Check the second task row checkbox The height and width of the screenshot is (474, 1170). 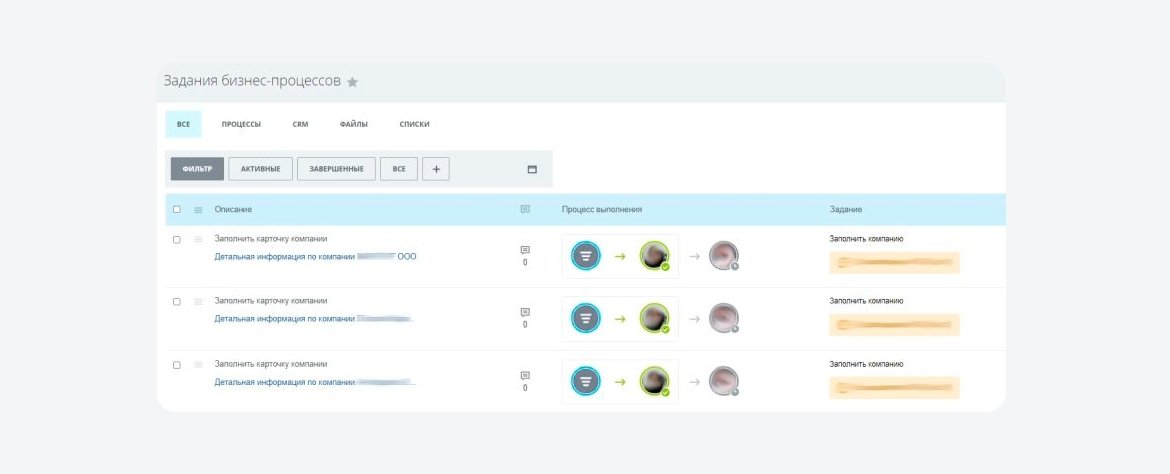click(x=177, y=302)
